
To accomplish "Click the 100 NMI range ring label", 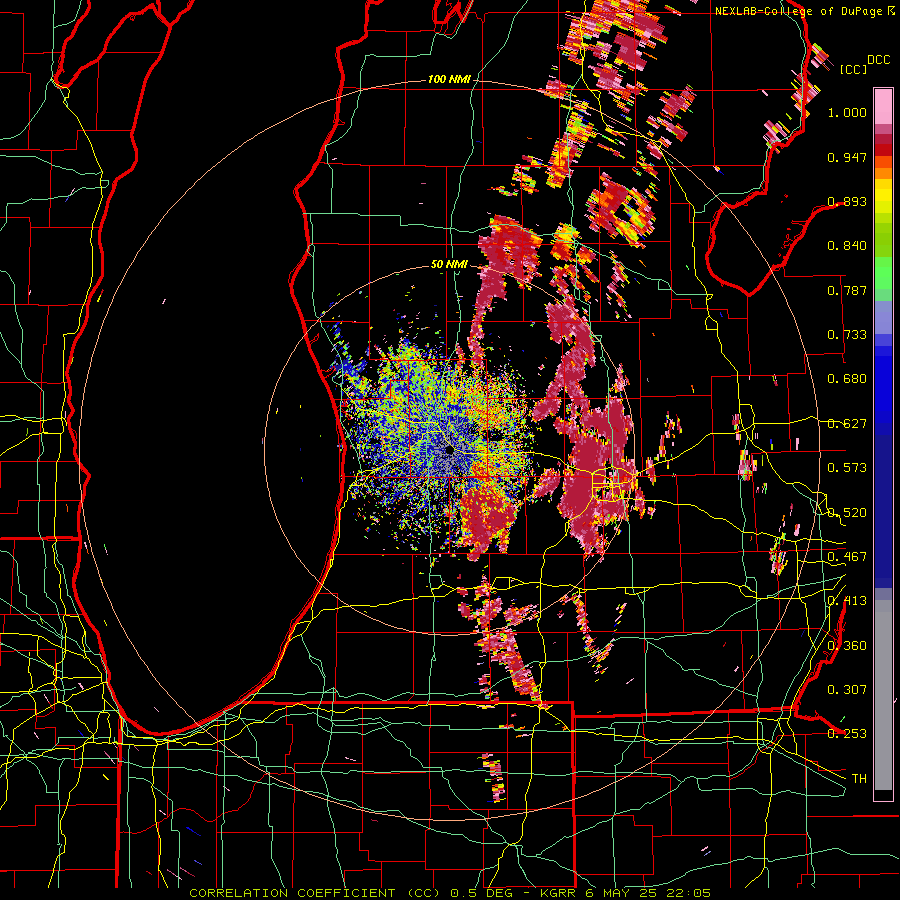I will 449,79.
